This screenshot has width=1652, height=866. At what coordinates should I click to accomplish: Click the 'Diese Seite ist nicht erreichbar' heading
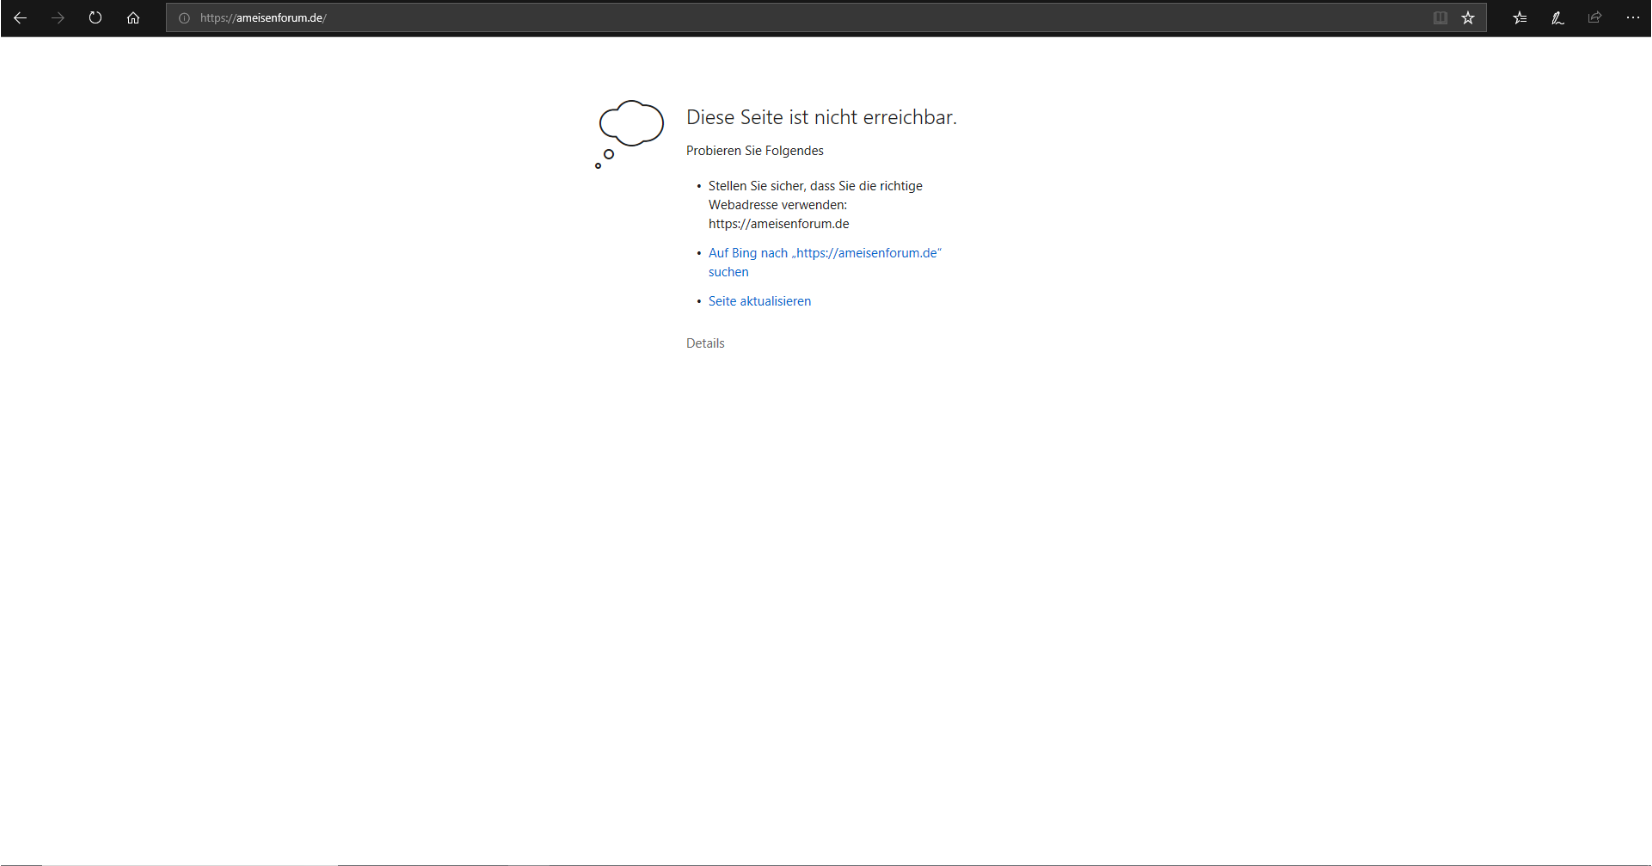pos(821,117)
